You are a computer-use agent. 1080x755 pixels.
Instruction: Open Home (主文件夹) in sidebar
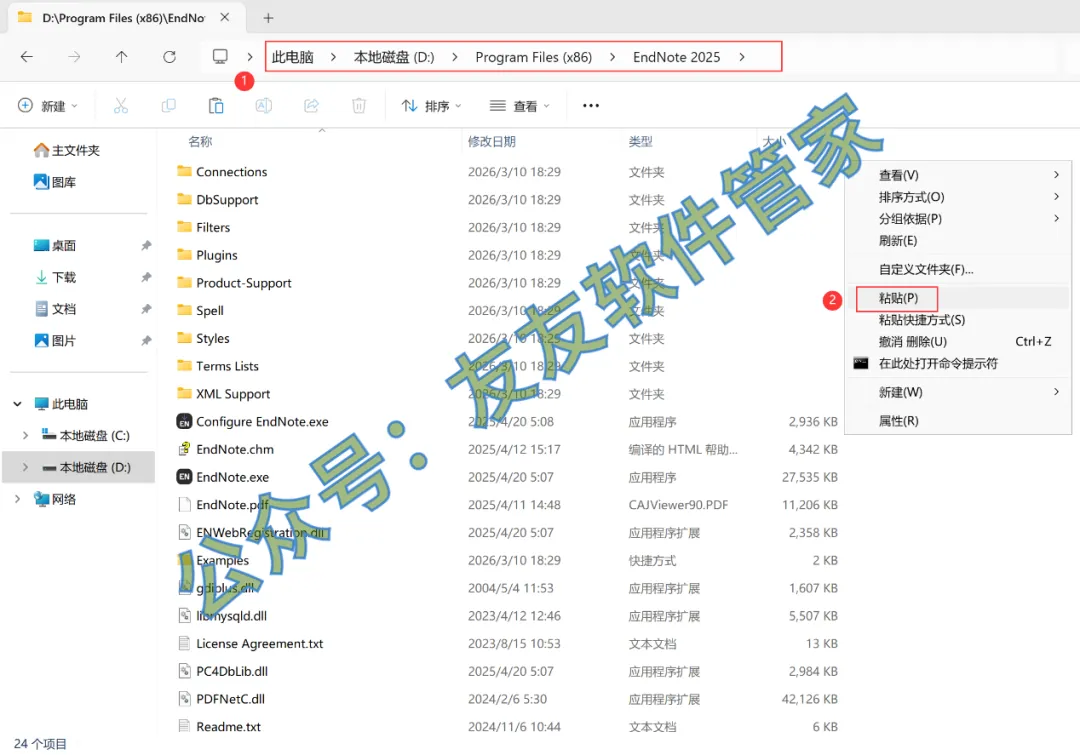tap(68, 150)
